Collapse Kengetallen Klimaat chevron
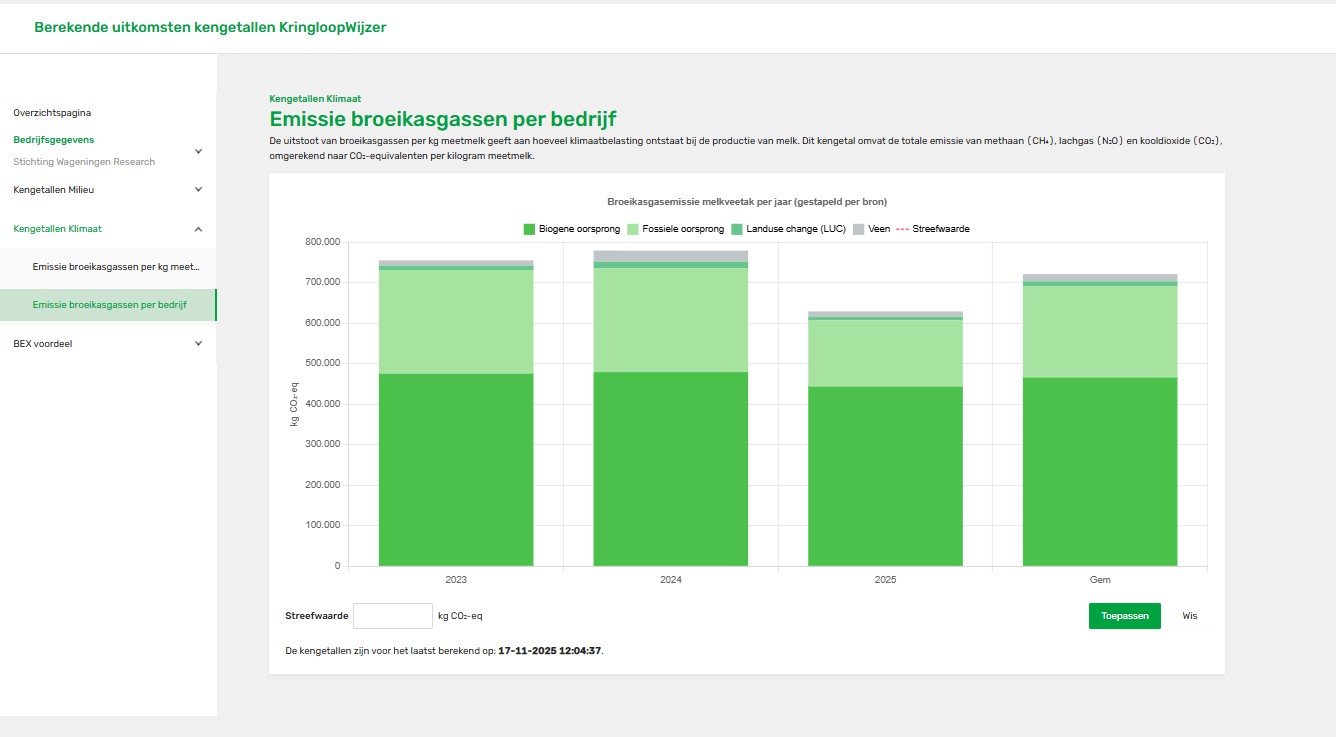The height and width of the screenshot is (737, 1336). click(x=198, y=229)
